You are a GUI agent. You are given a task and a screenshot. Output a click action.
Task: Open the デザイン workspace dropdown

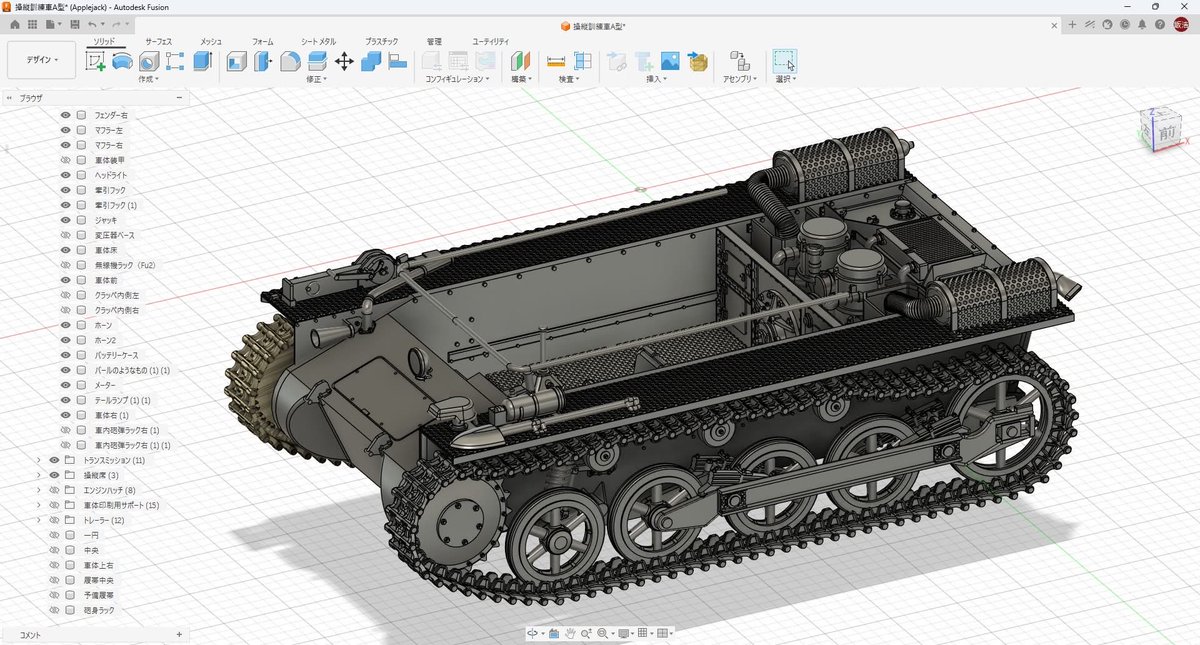pyautogui.click(x=41, y=60)
